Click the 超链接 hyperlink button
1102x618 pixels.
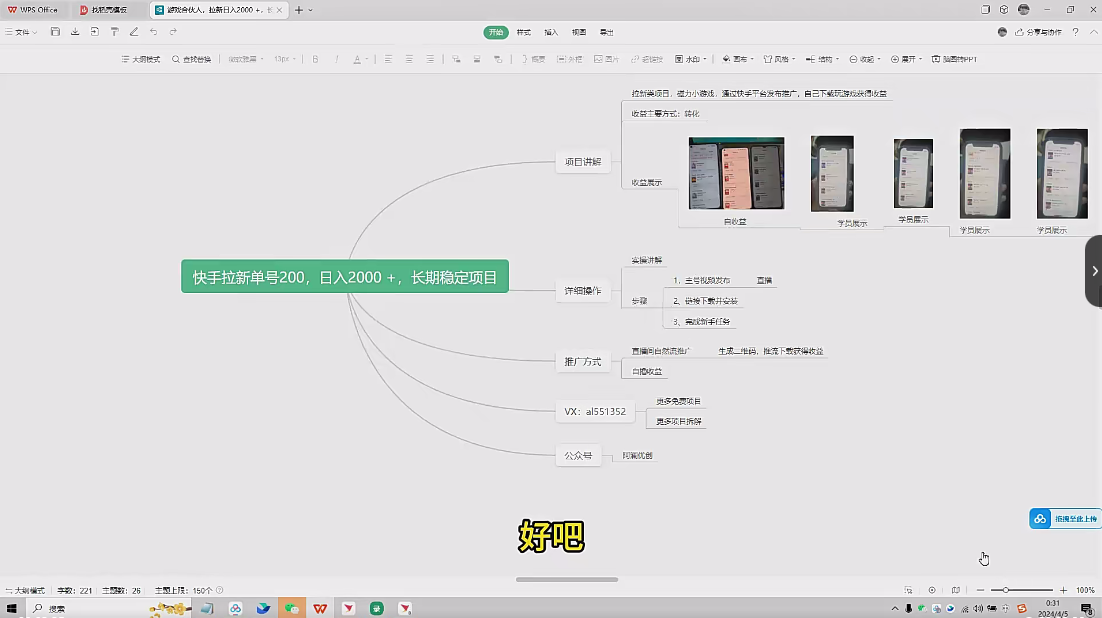[647, 59]
